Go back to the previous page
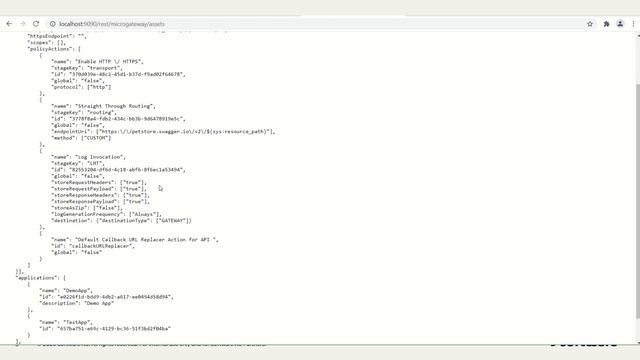The width and height of the screenshot is (640, 360). click(x=9, y=24)
